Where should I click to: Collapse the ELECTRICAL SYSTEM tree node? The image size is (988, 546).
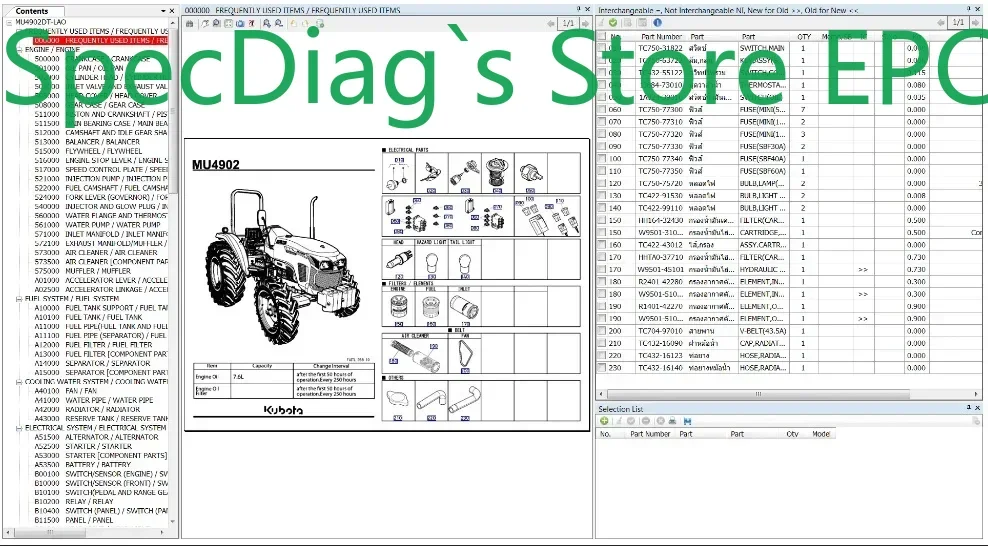coord(19,428)
